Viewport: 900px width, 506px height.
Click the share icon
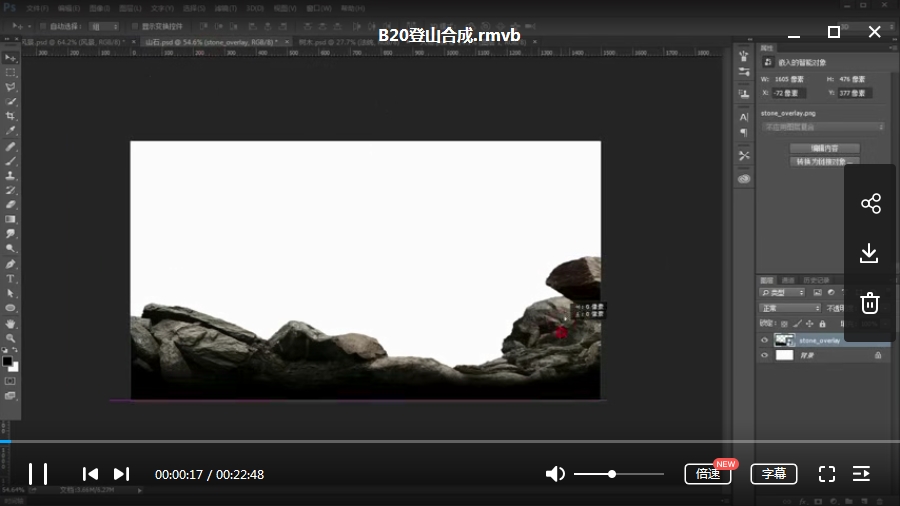(x=870, y=204)
